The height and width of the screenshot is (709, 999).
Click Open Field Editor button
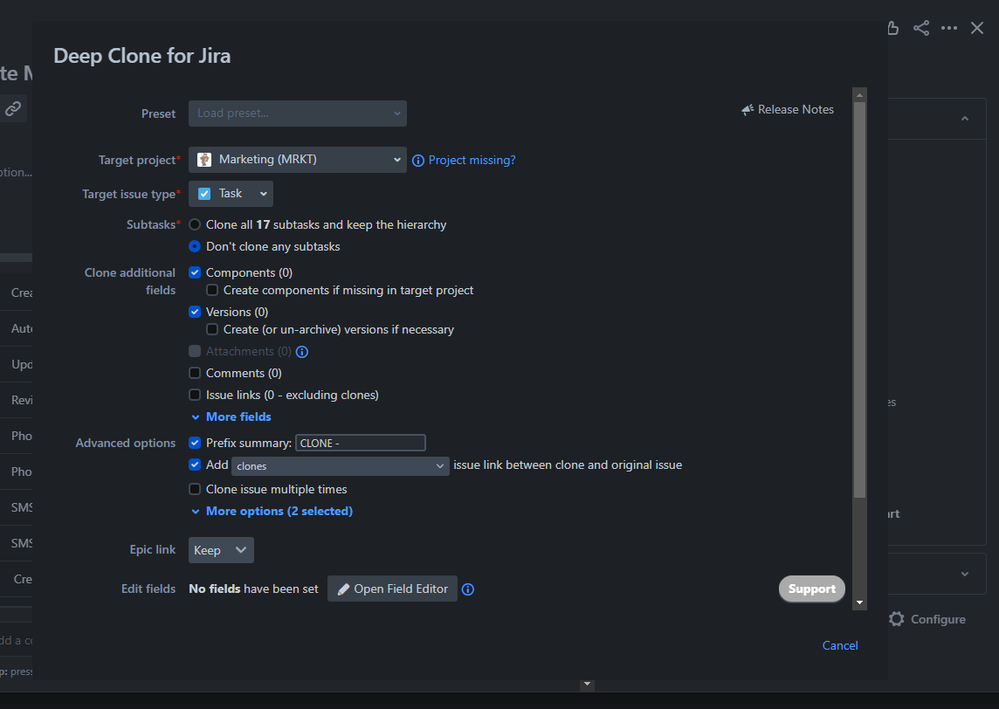pos(392,589)
